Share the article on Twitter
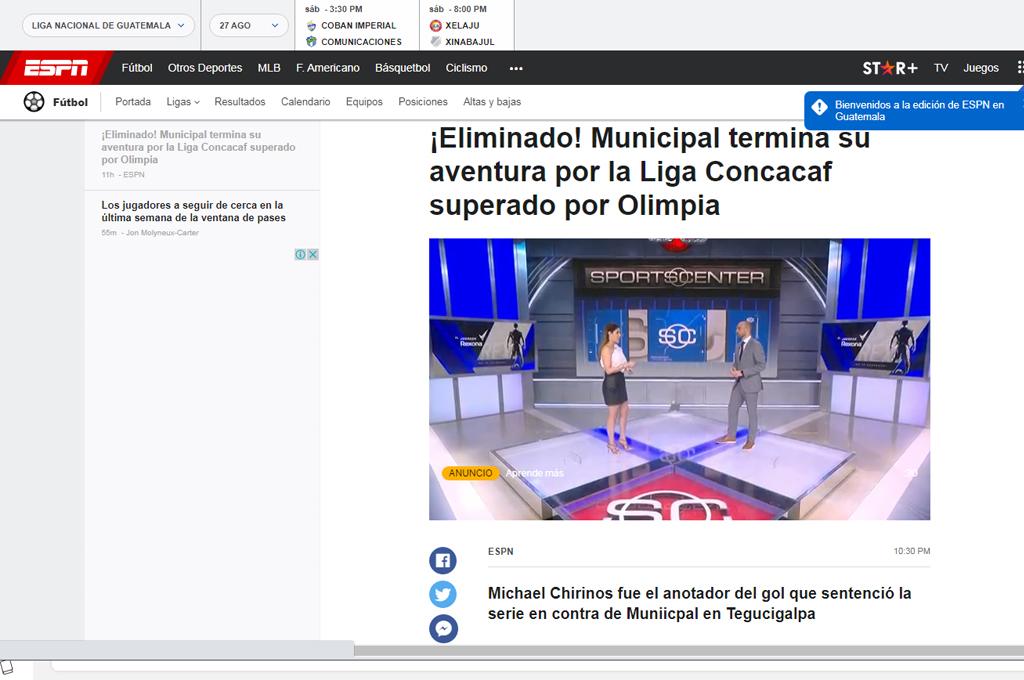 (x=443, y=594)
